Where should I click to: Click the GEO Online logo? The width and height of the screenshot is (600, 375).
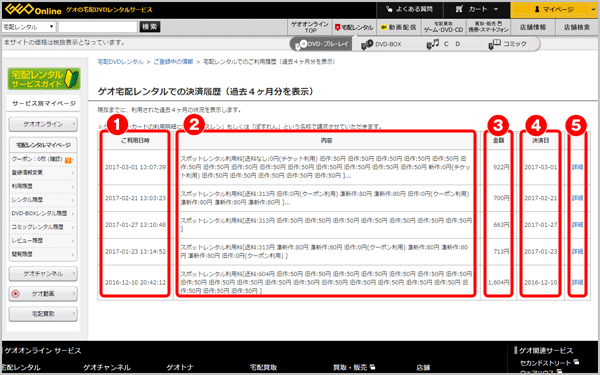(x=33, y=9)
